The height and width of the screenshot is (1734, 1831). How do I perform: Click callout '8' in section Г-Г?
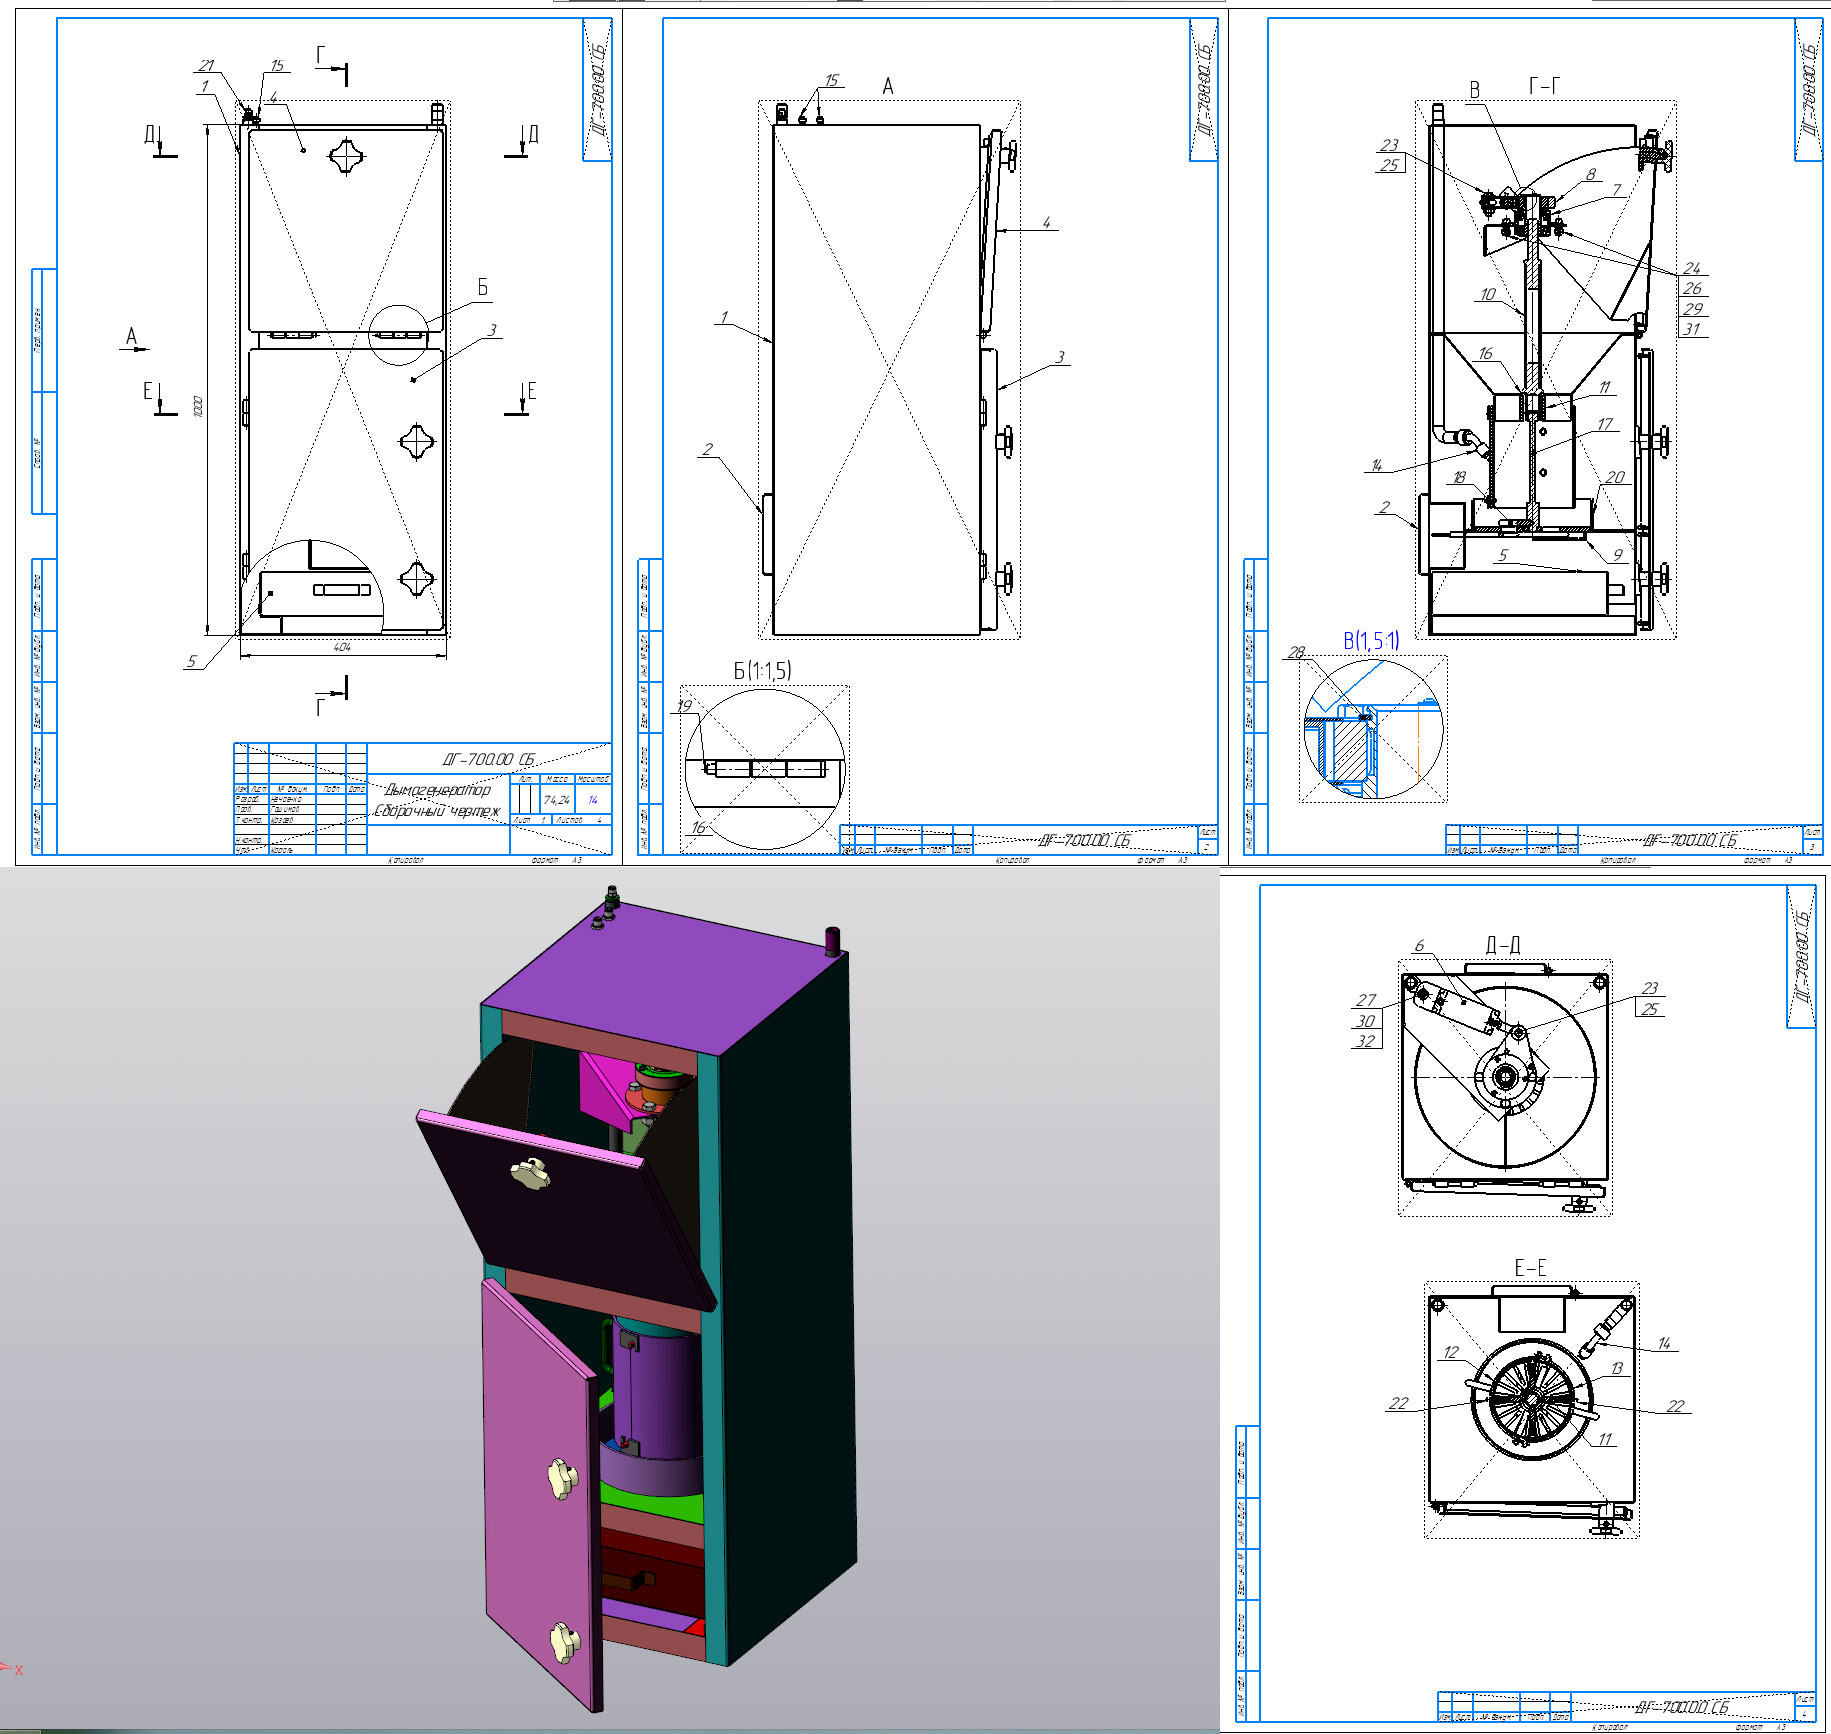tap(1591, 174)
